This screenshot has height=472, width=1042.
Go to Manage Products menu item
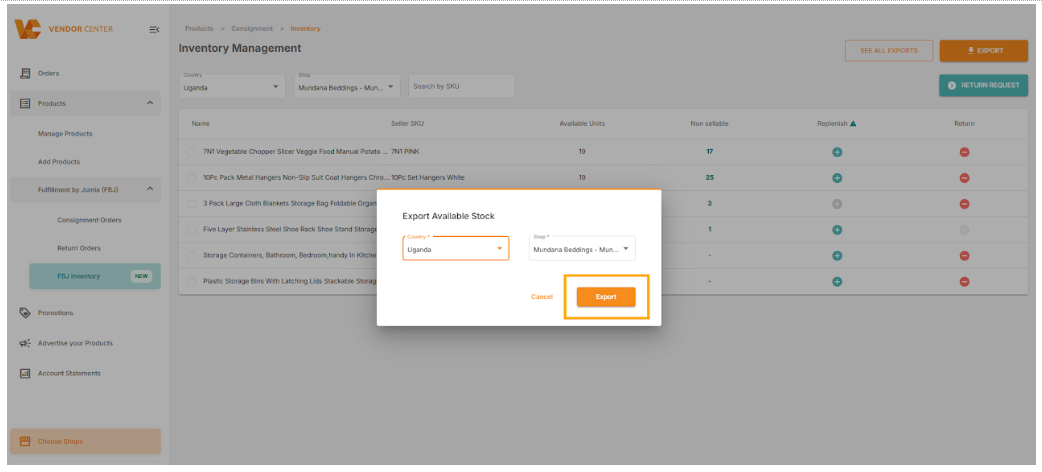[65, 134]
